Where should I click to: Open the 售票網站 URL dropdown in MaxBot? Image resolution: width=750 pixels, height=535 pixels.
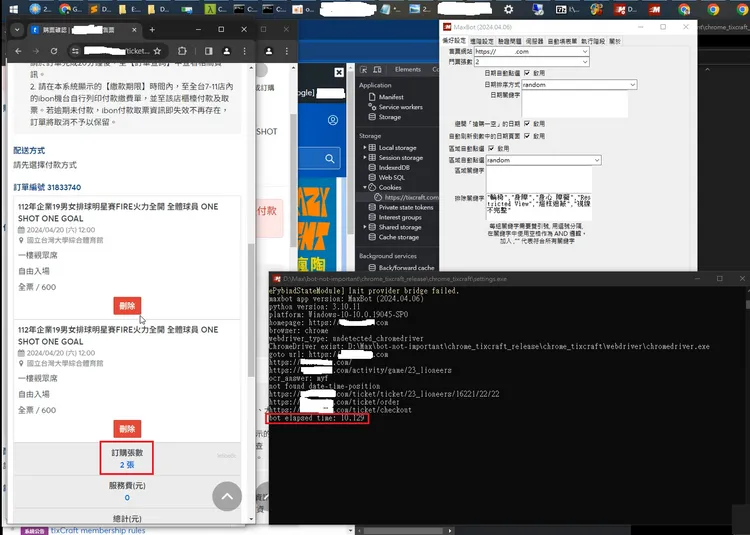585,51
